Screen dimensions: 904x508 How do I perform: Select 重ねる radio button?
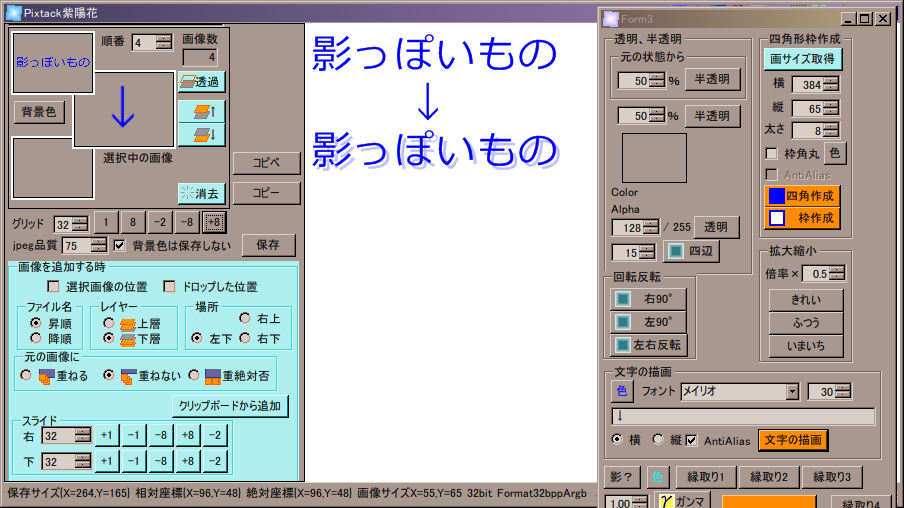[26, 375]
